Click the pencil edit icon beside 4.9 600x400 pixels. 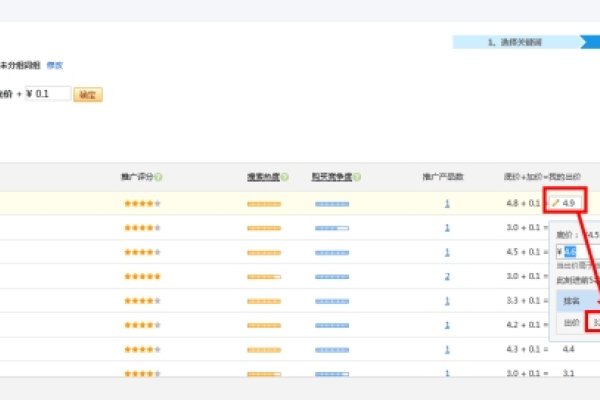click(x=555, y=203)
